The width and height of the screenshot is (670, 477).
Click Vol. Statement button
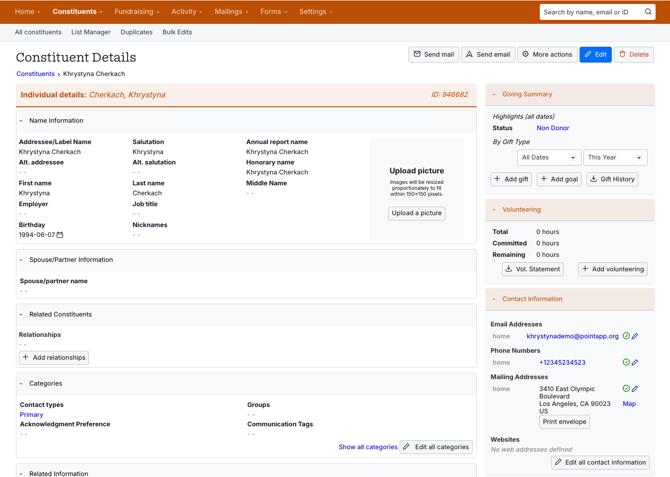pyautogui.click(x=532, y=269)
